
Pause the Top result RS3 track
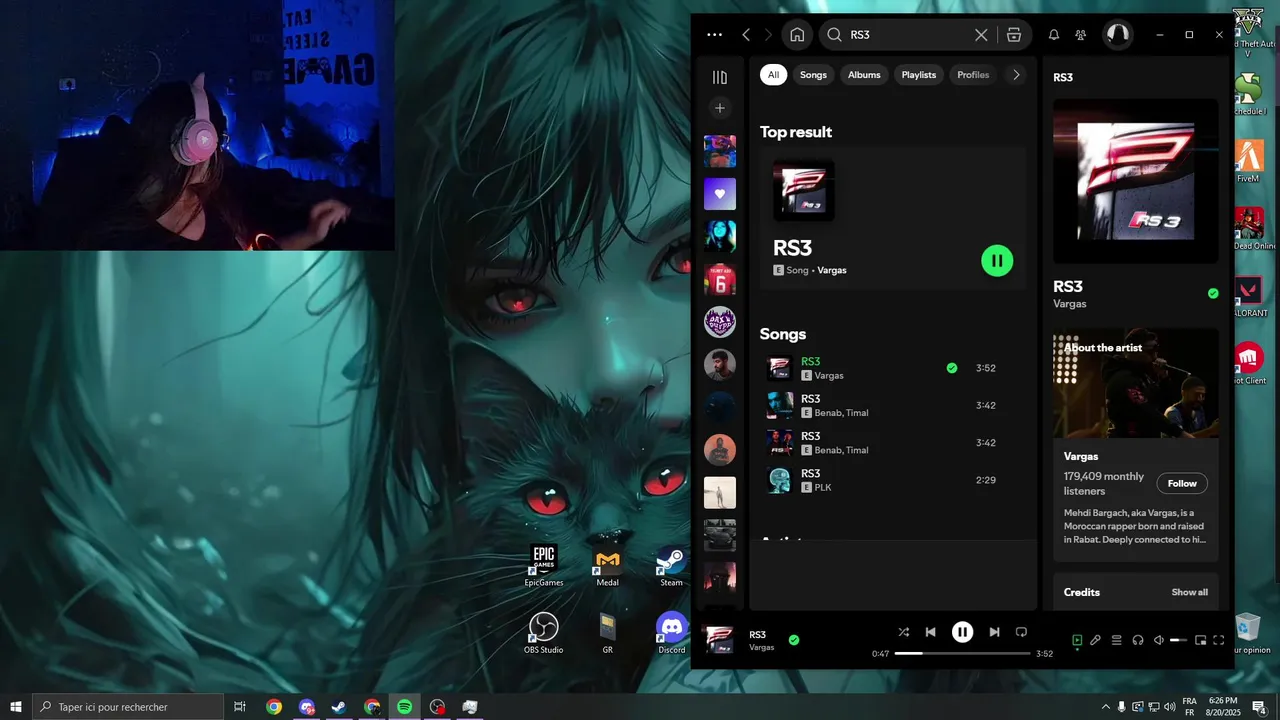[x=997, y=261]
